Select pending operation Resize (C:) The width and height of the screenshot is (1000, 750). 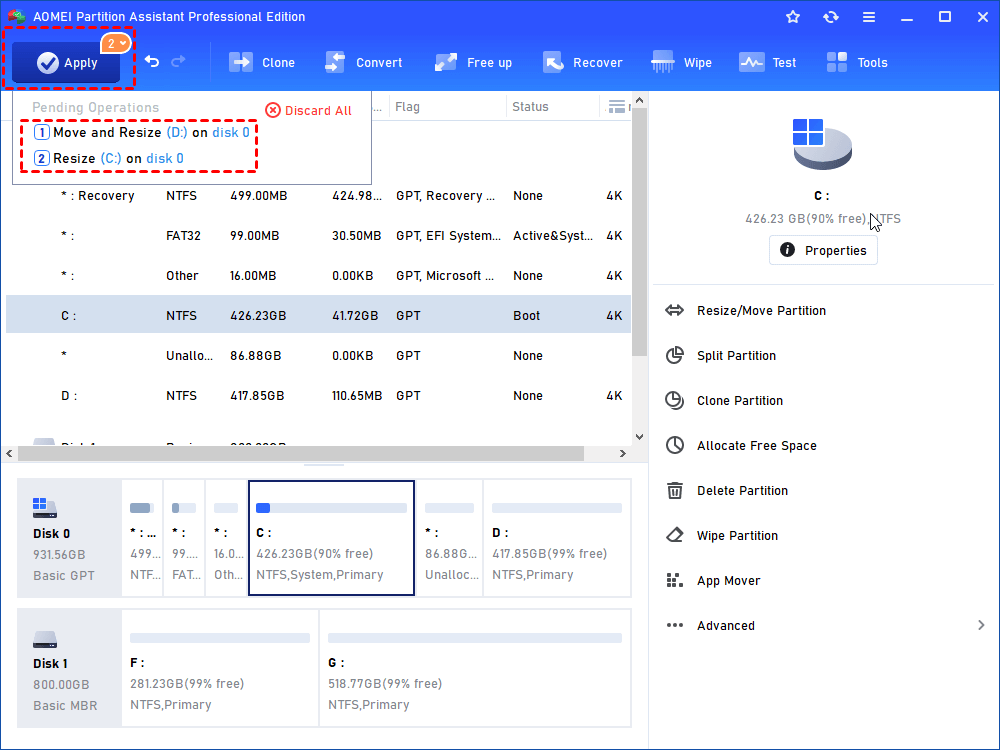tap(108, 158)
